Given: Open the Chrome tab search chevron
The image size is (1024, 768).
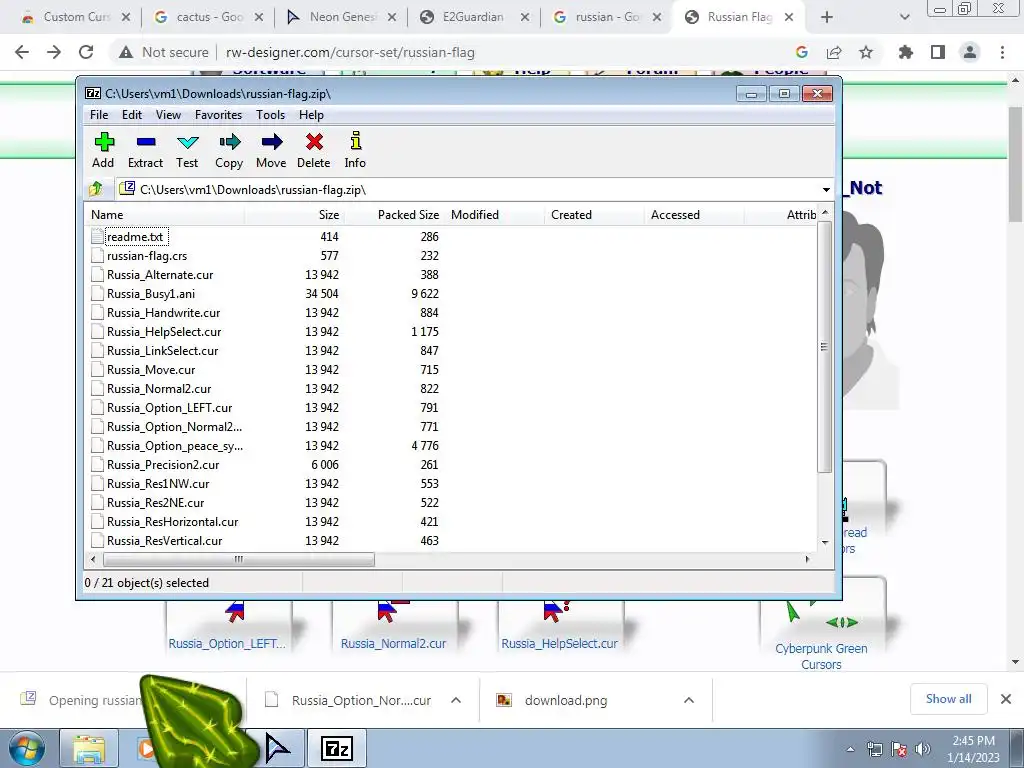Looking at the screenshot, I should pos(904,17).
